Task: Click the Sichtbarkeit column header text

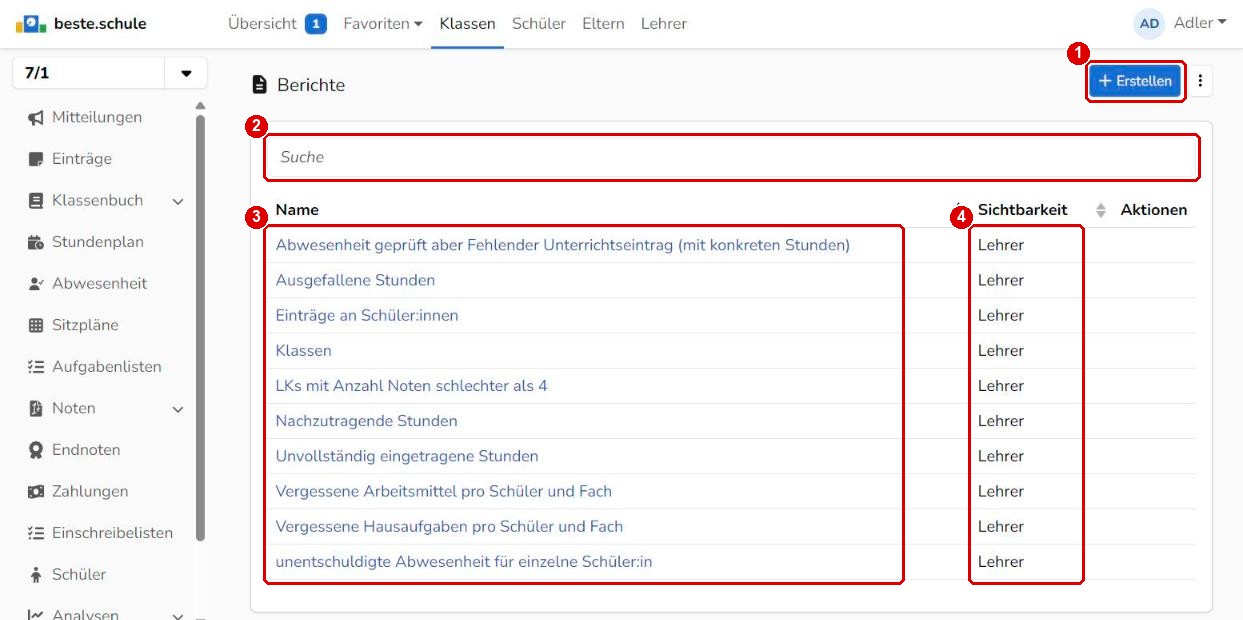Action: 1022,210
